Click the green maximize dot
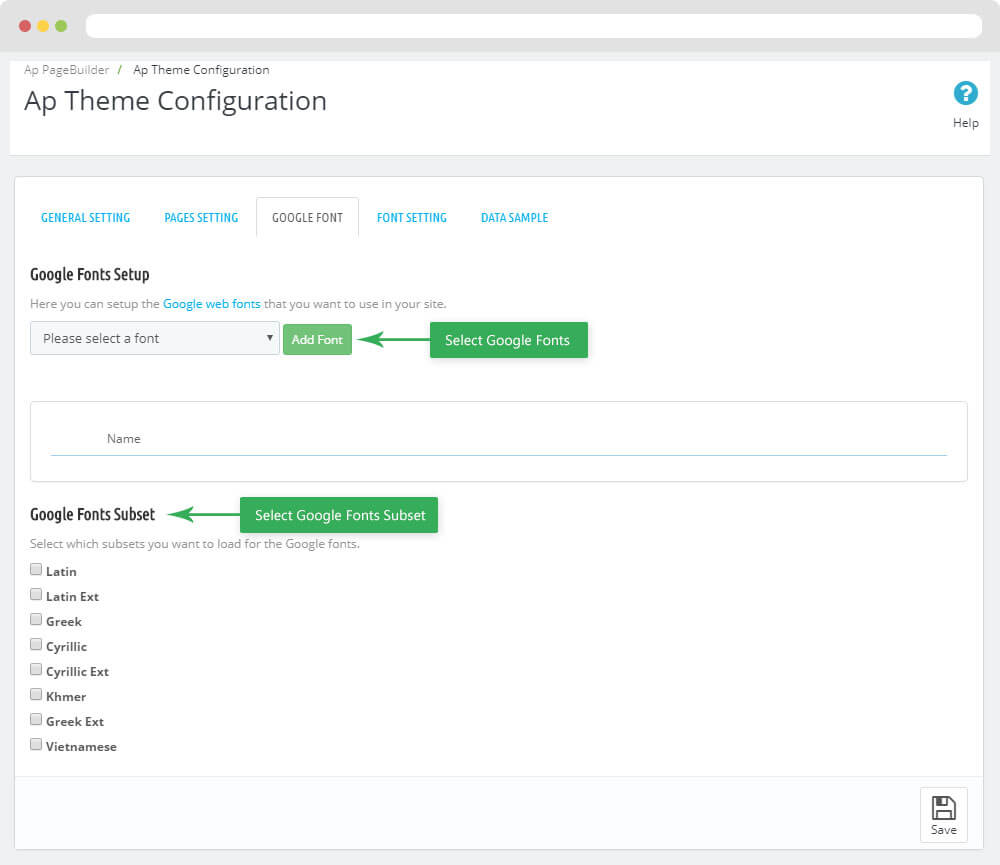Image resolution: width=1000 pixels, height=865 pixels. tap(61, 26)
